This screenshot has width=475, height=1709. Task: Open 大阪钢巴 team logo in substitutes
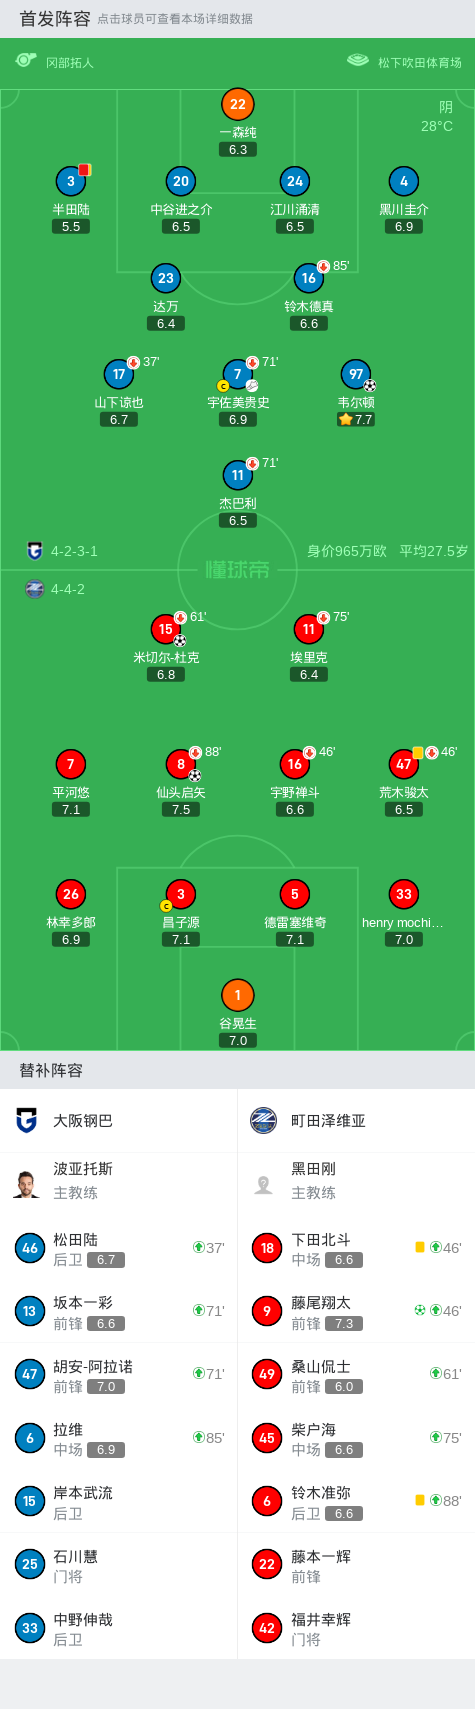point(27,1120)
